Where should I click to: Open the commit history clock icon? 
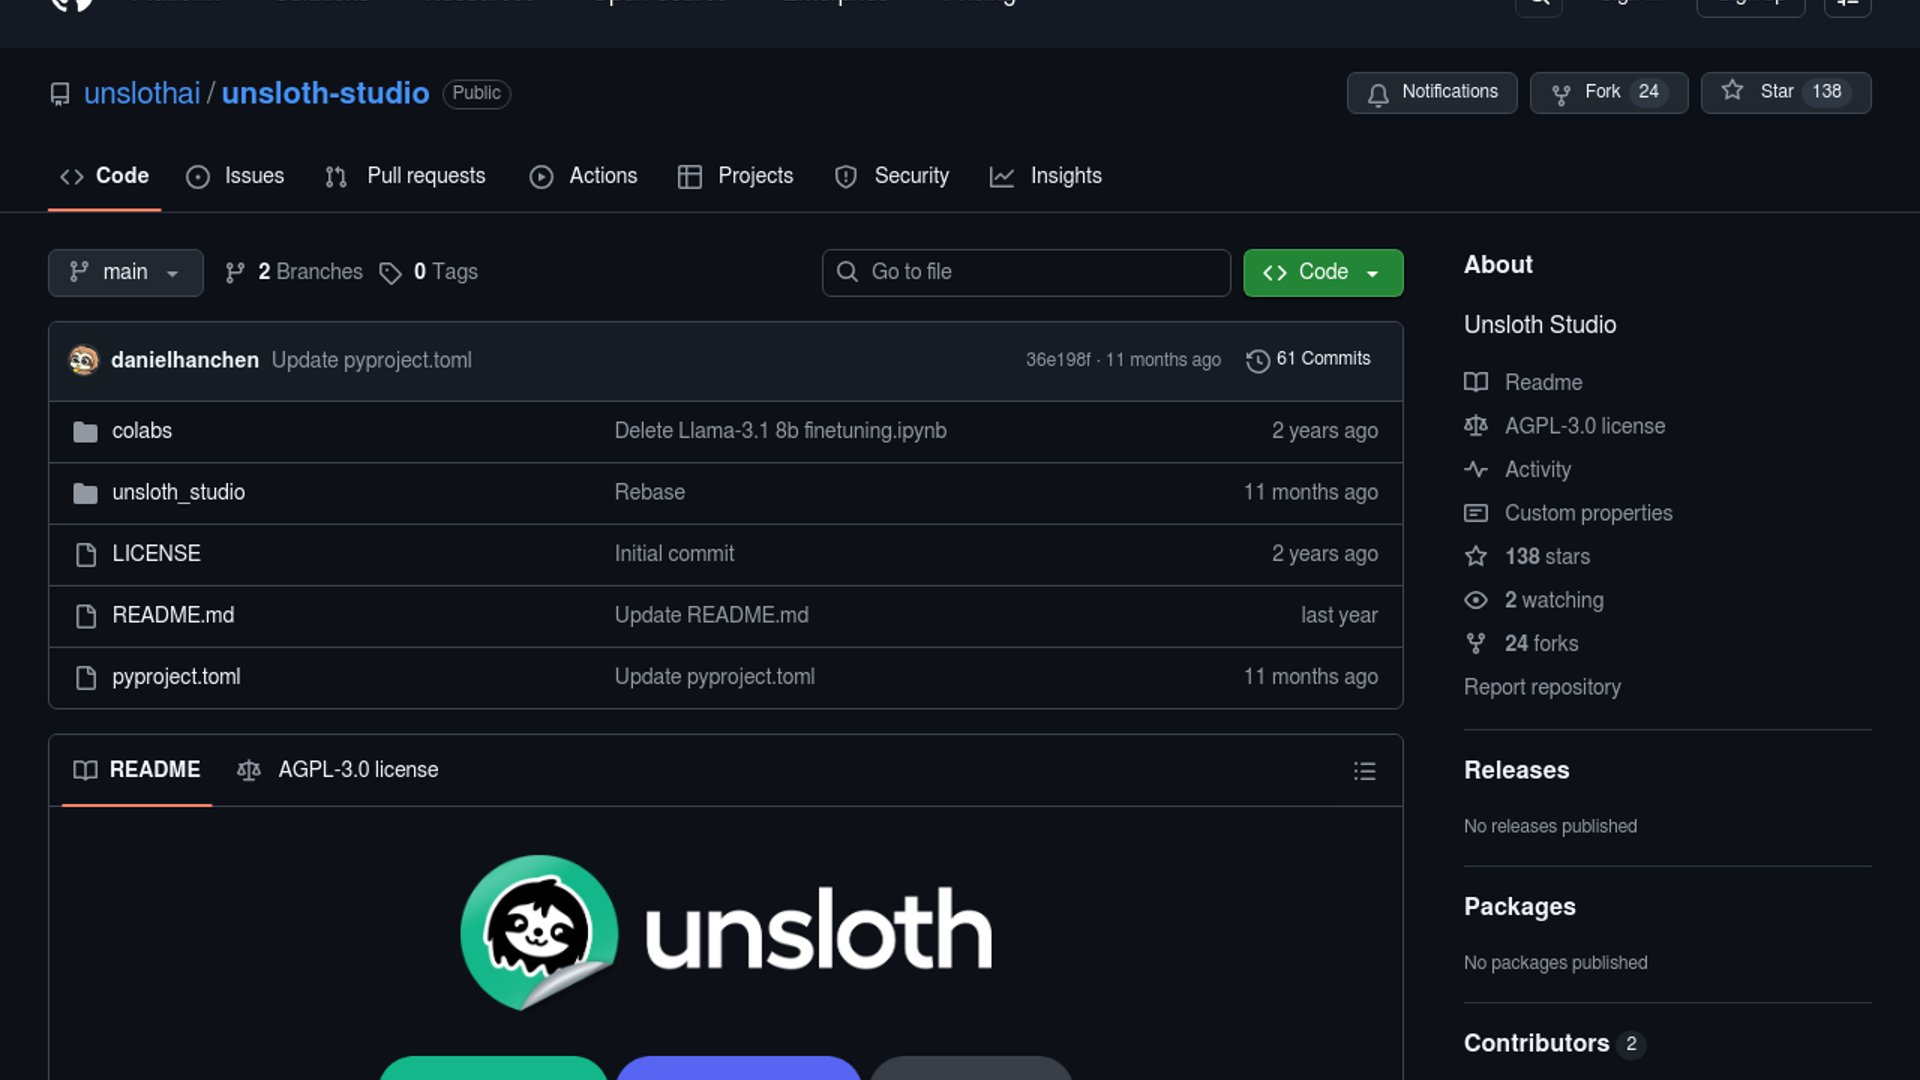pos(1258,360)
